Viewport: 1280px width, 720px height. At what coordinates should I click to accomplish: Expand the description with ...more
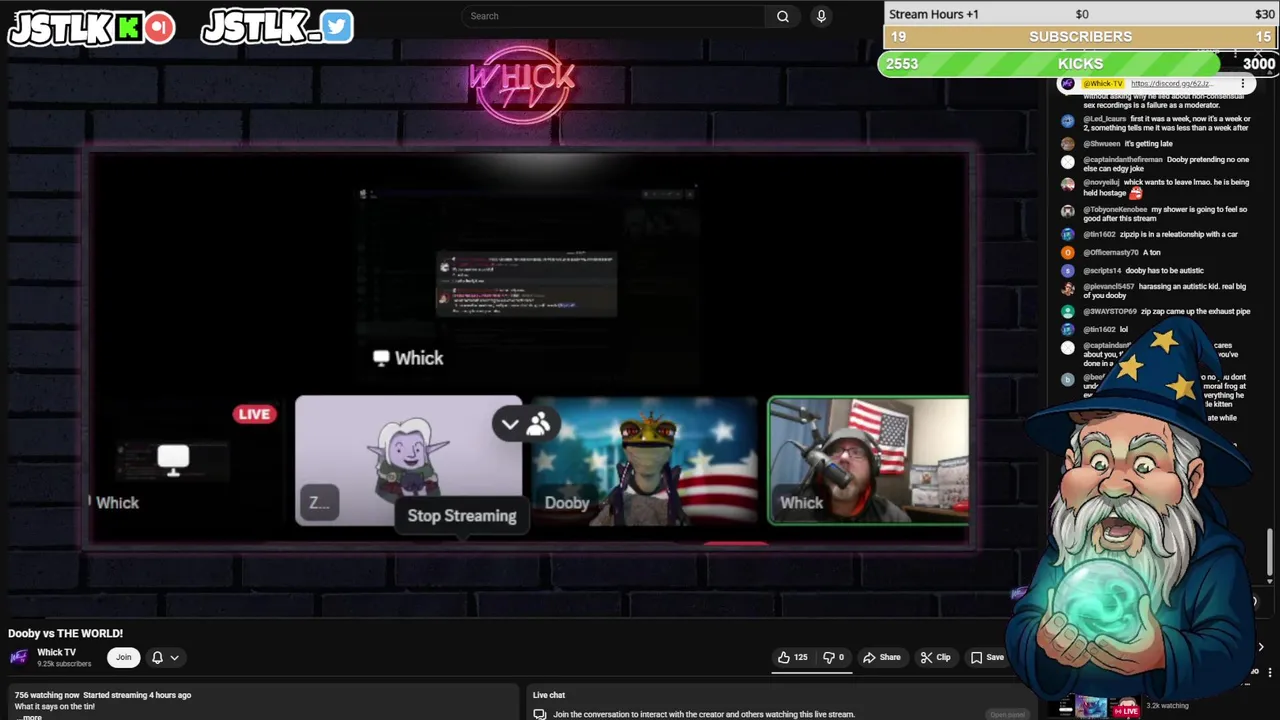point(29,717)
